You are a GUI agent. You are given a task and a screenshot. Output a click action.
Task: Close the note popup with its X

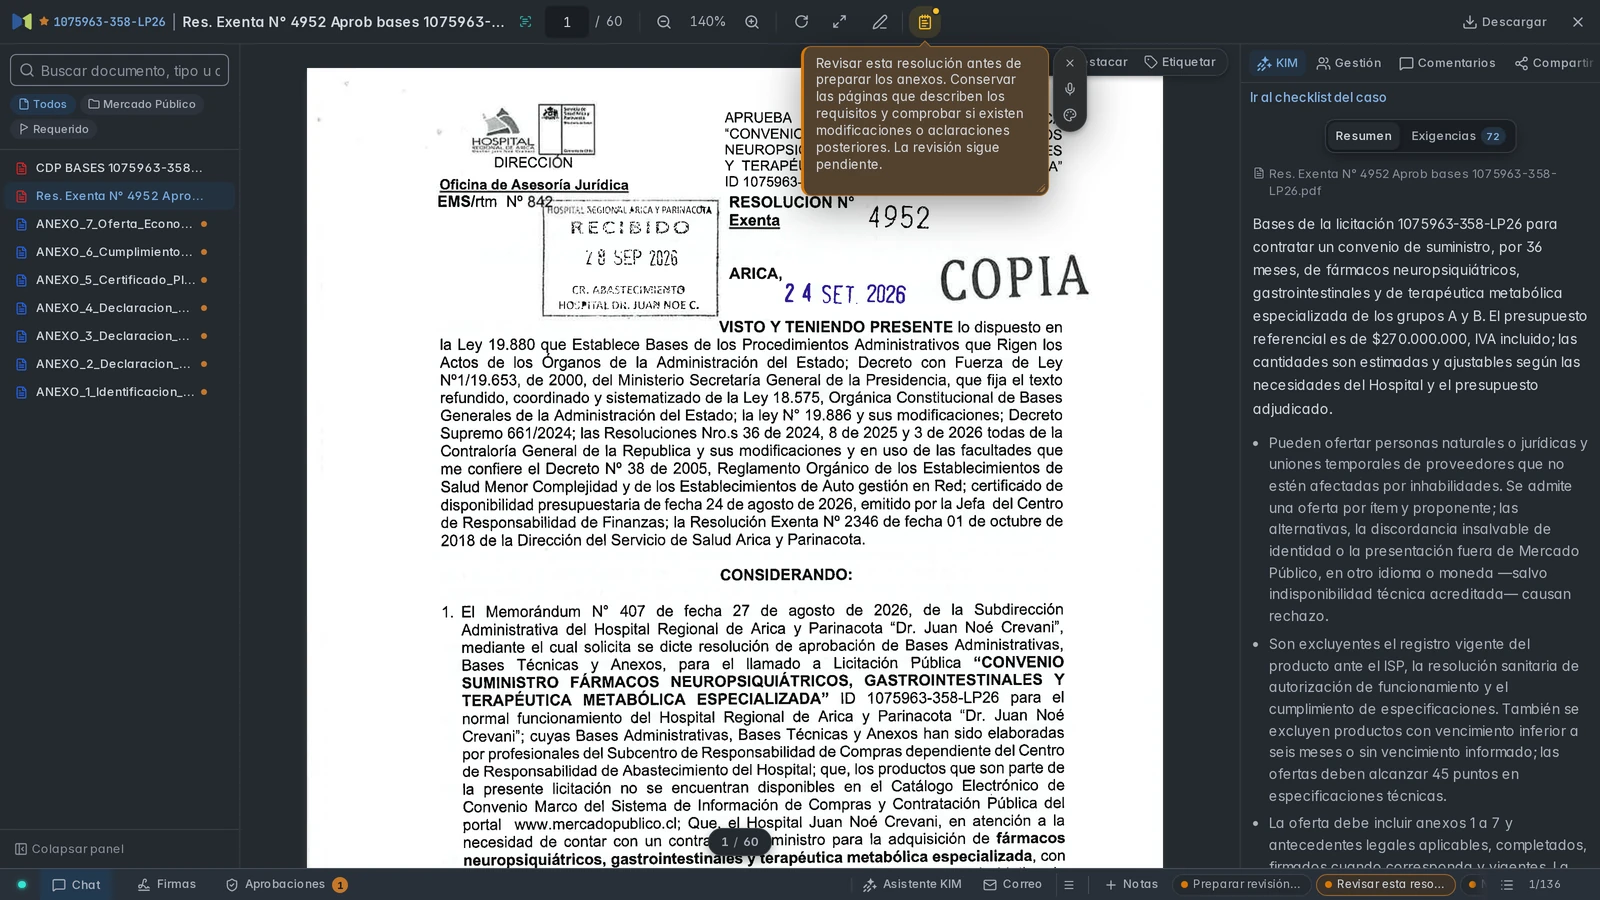[1070, 63]
